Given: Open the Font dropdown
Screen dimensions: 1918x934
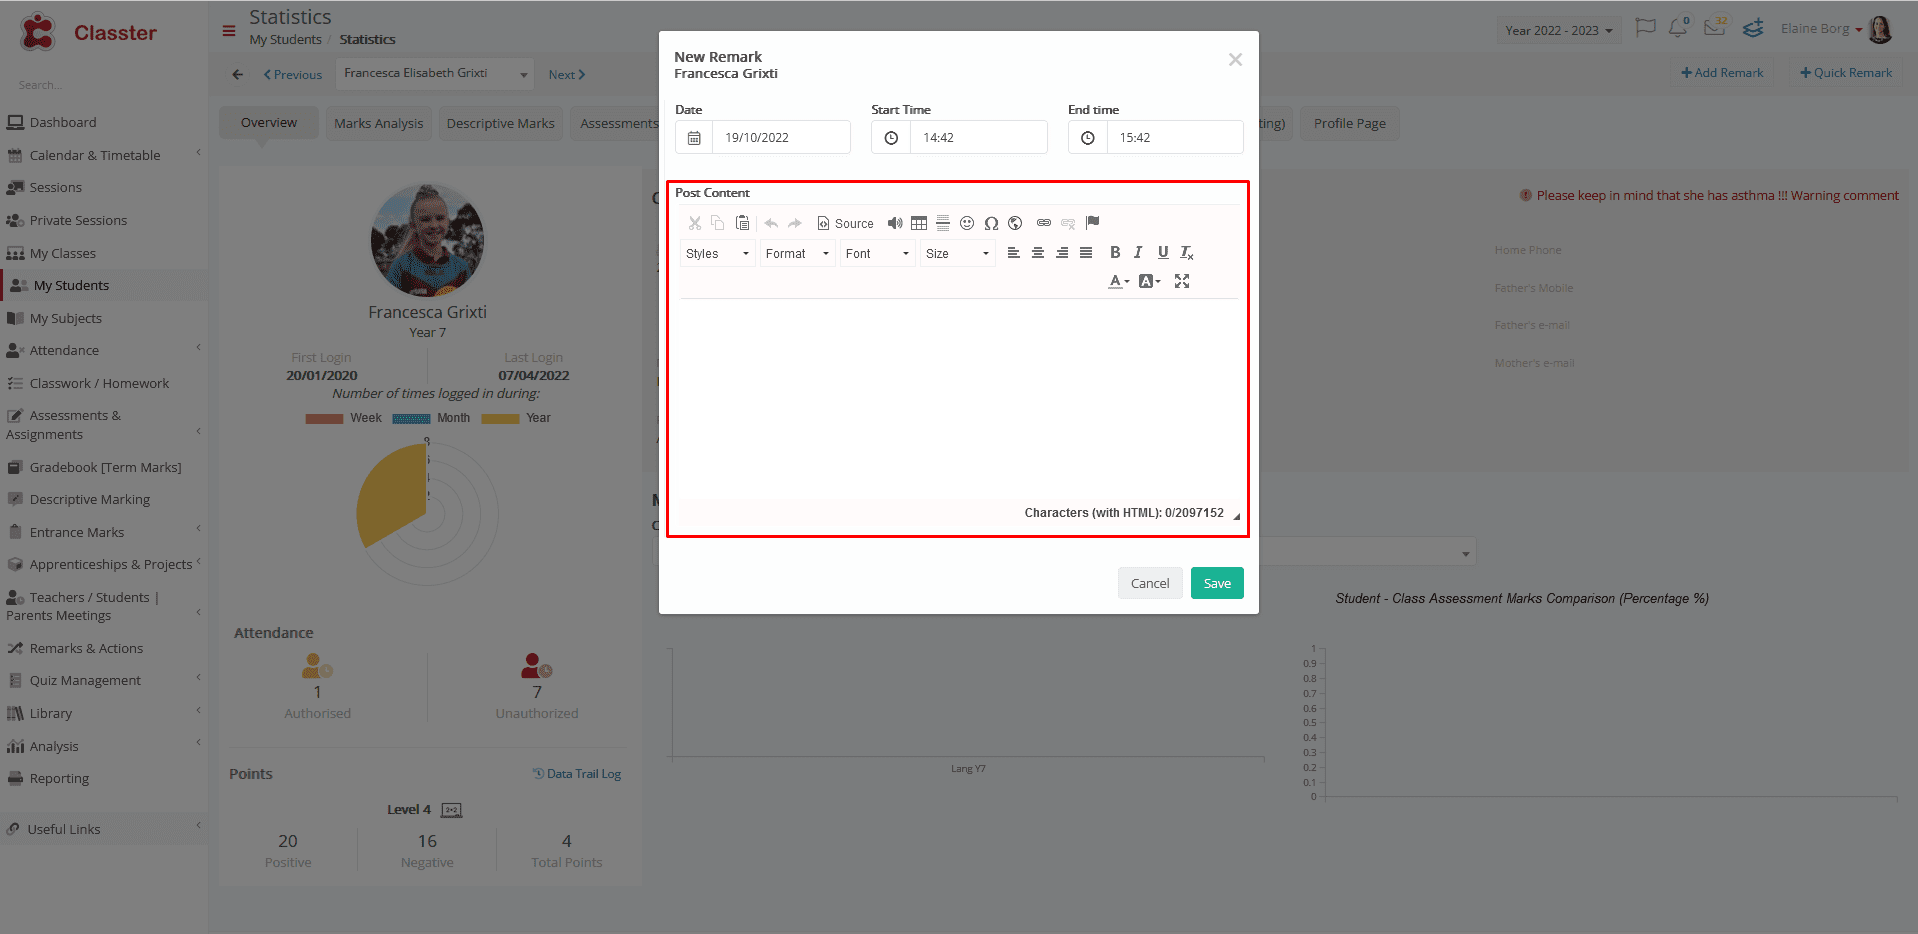Looking at the screenshot, I should 877,254.
